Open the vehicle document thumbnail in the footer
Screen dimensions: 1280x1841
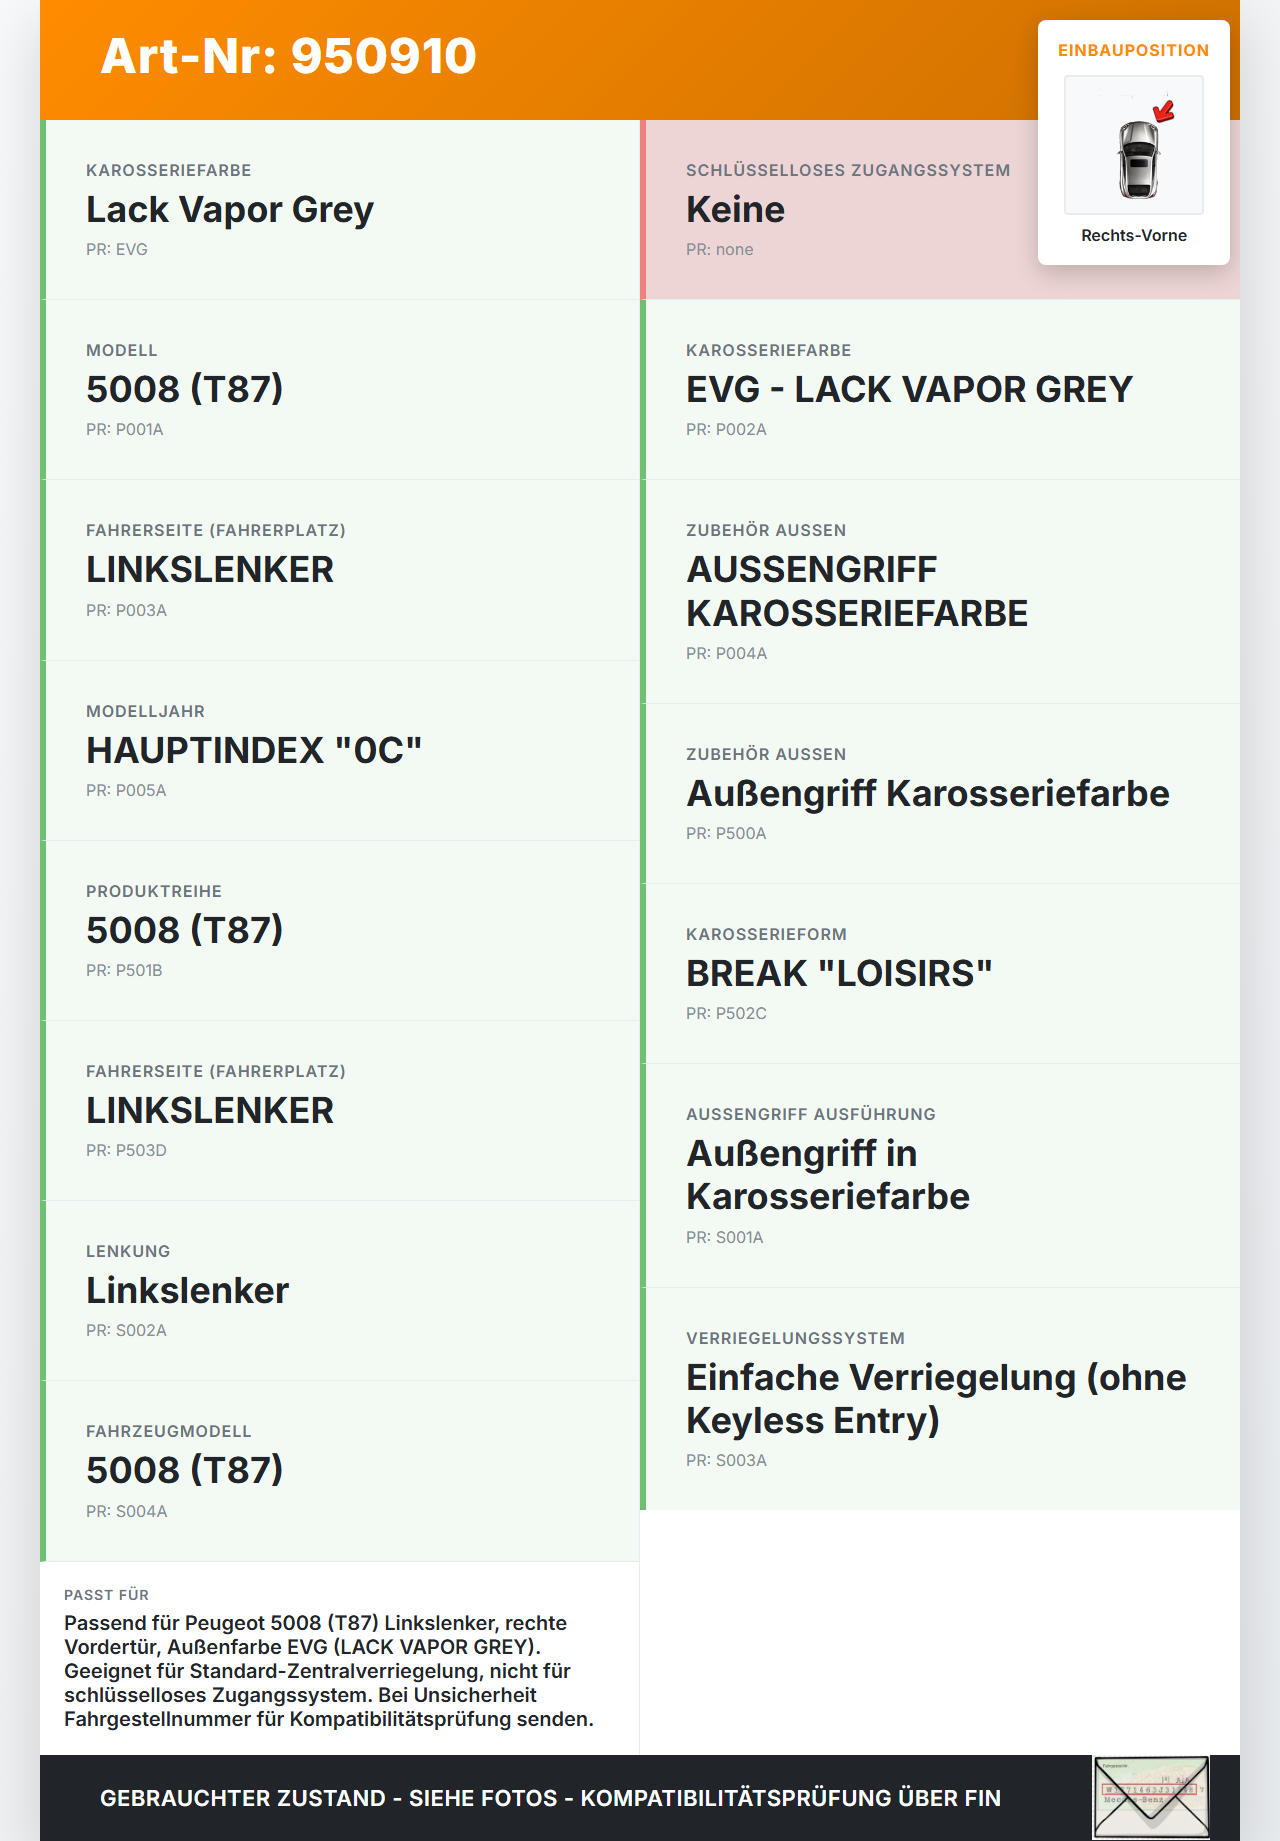(1150, 1796)
